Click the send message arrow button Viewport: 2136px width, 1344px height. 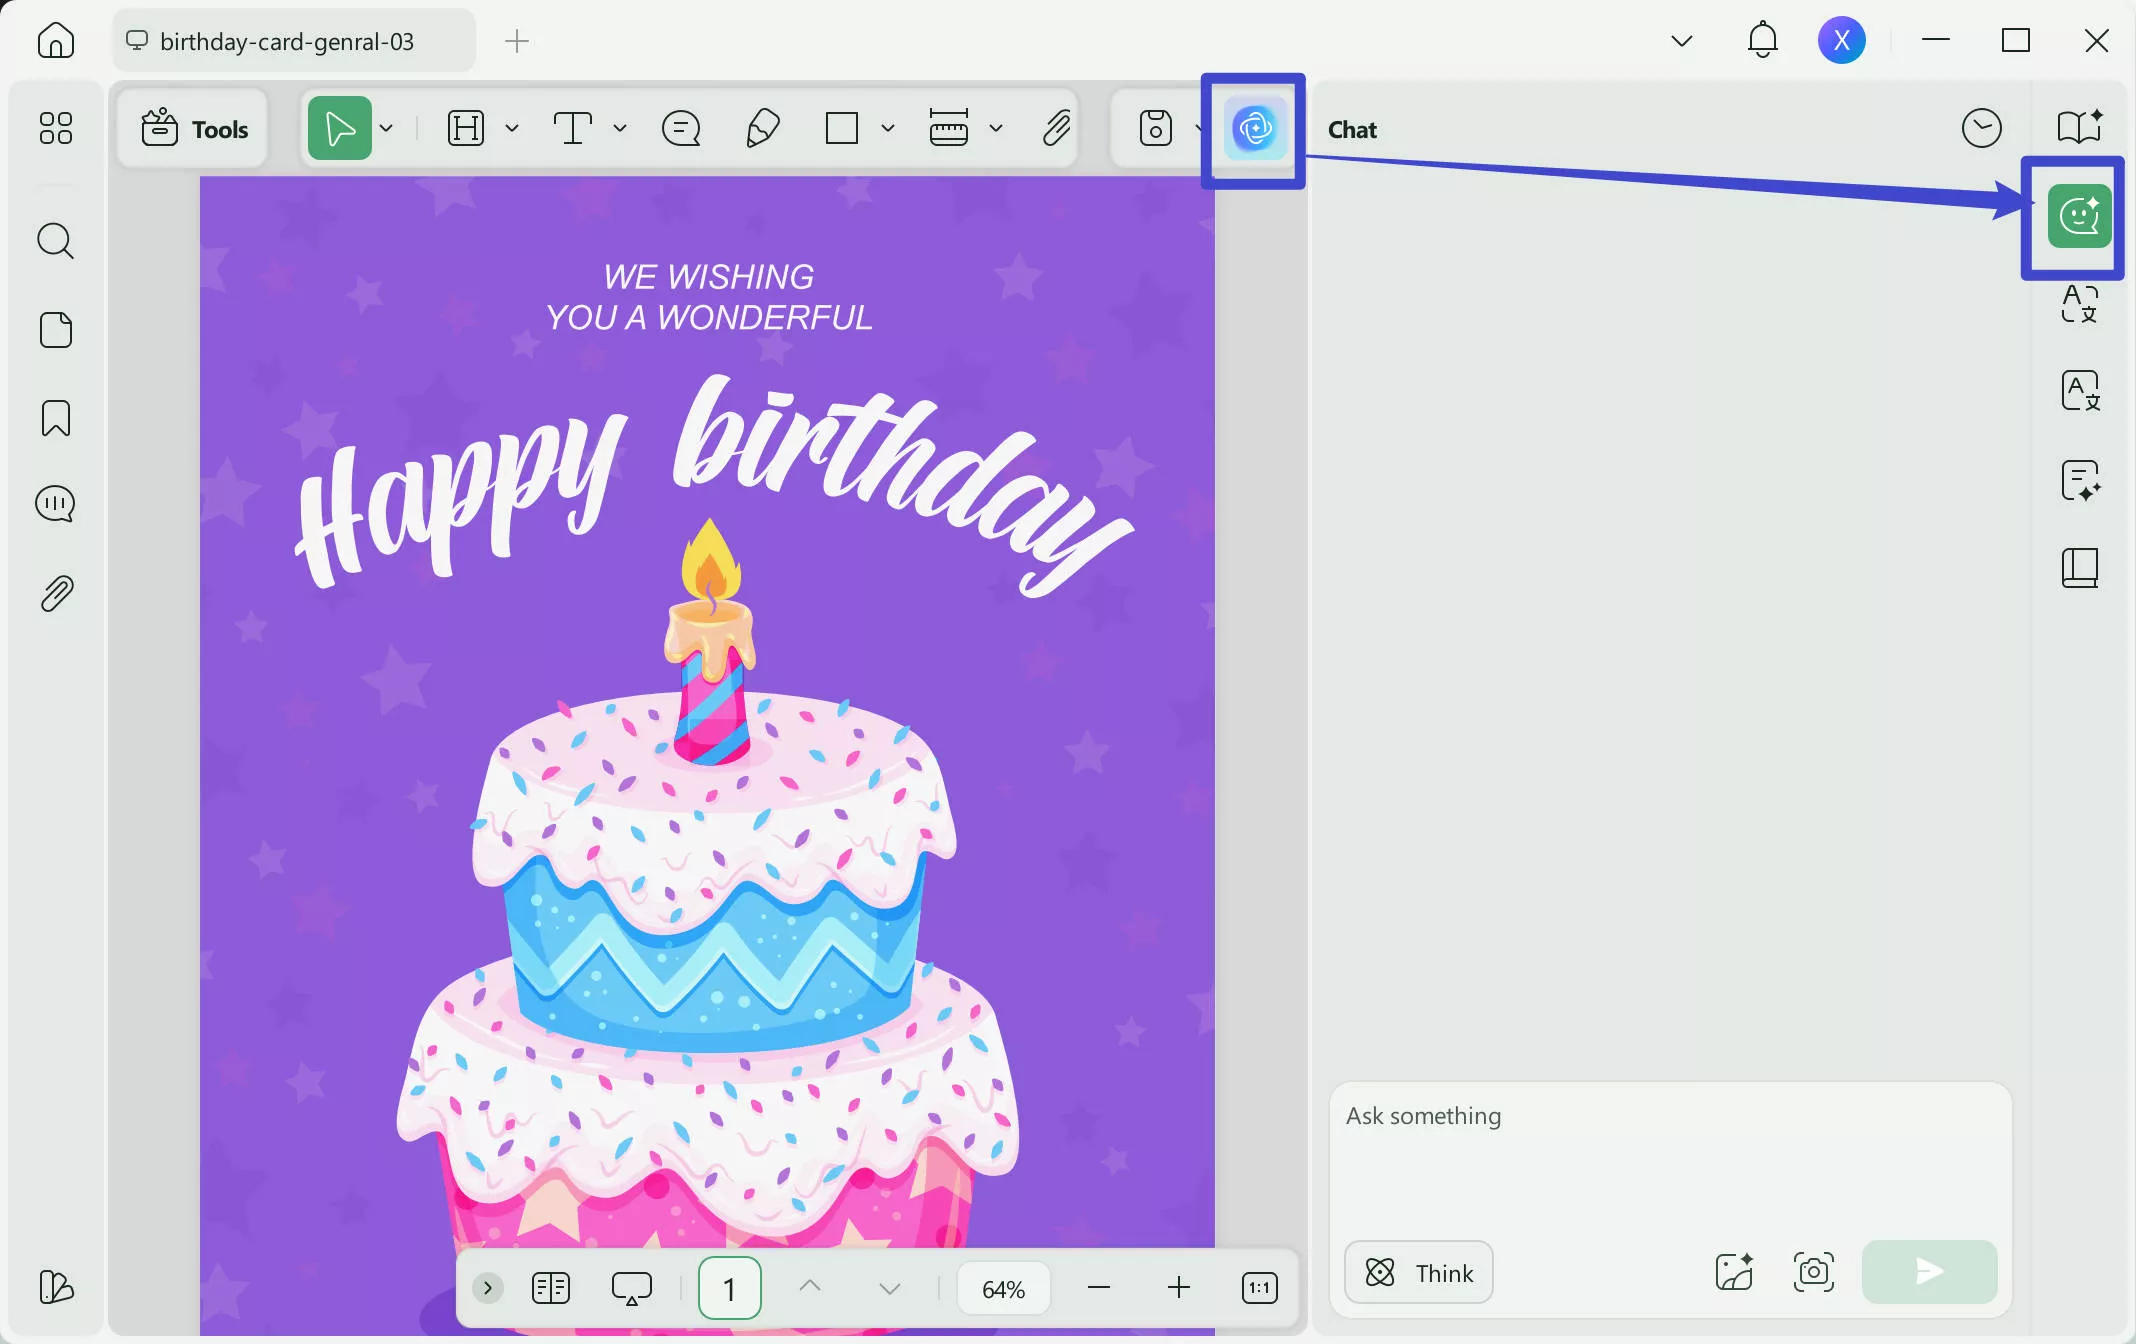point(1929,1272)
